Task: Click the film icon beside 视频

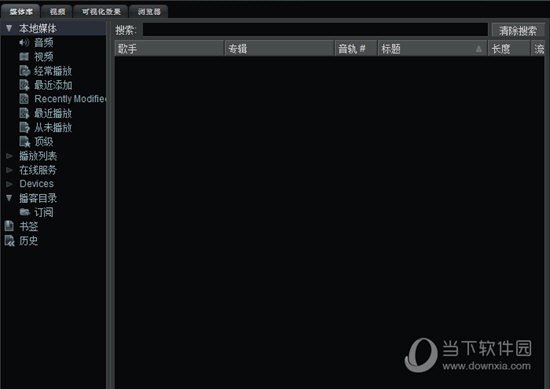Action: 24,56
